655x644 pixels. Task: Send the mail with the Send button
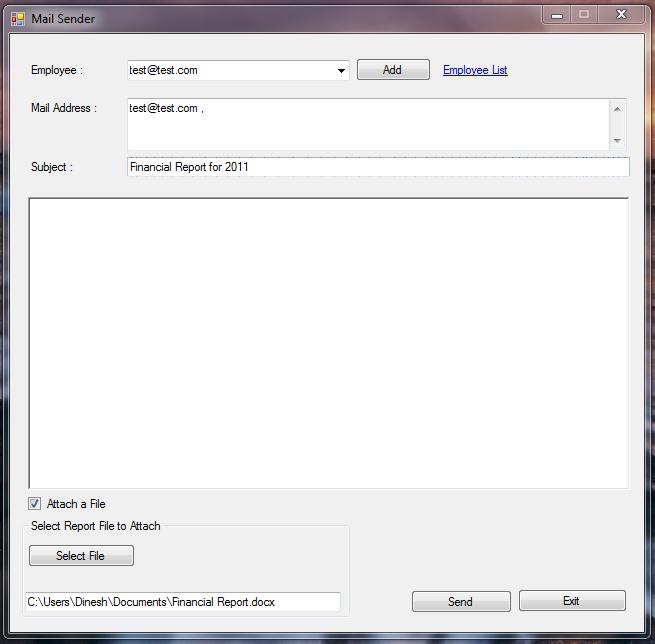click(x=461, y=601)
